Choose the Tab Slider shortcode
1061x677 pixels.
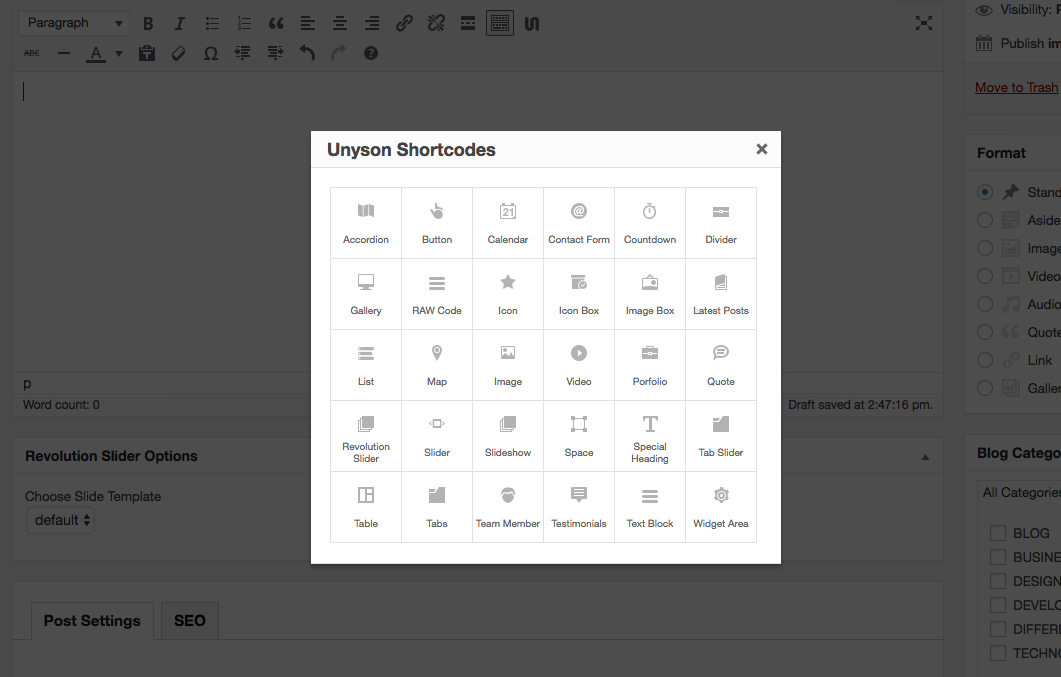coord(721,436)
